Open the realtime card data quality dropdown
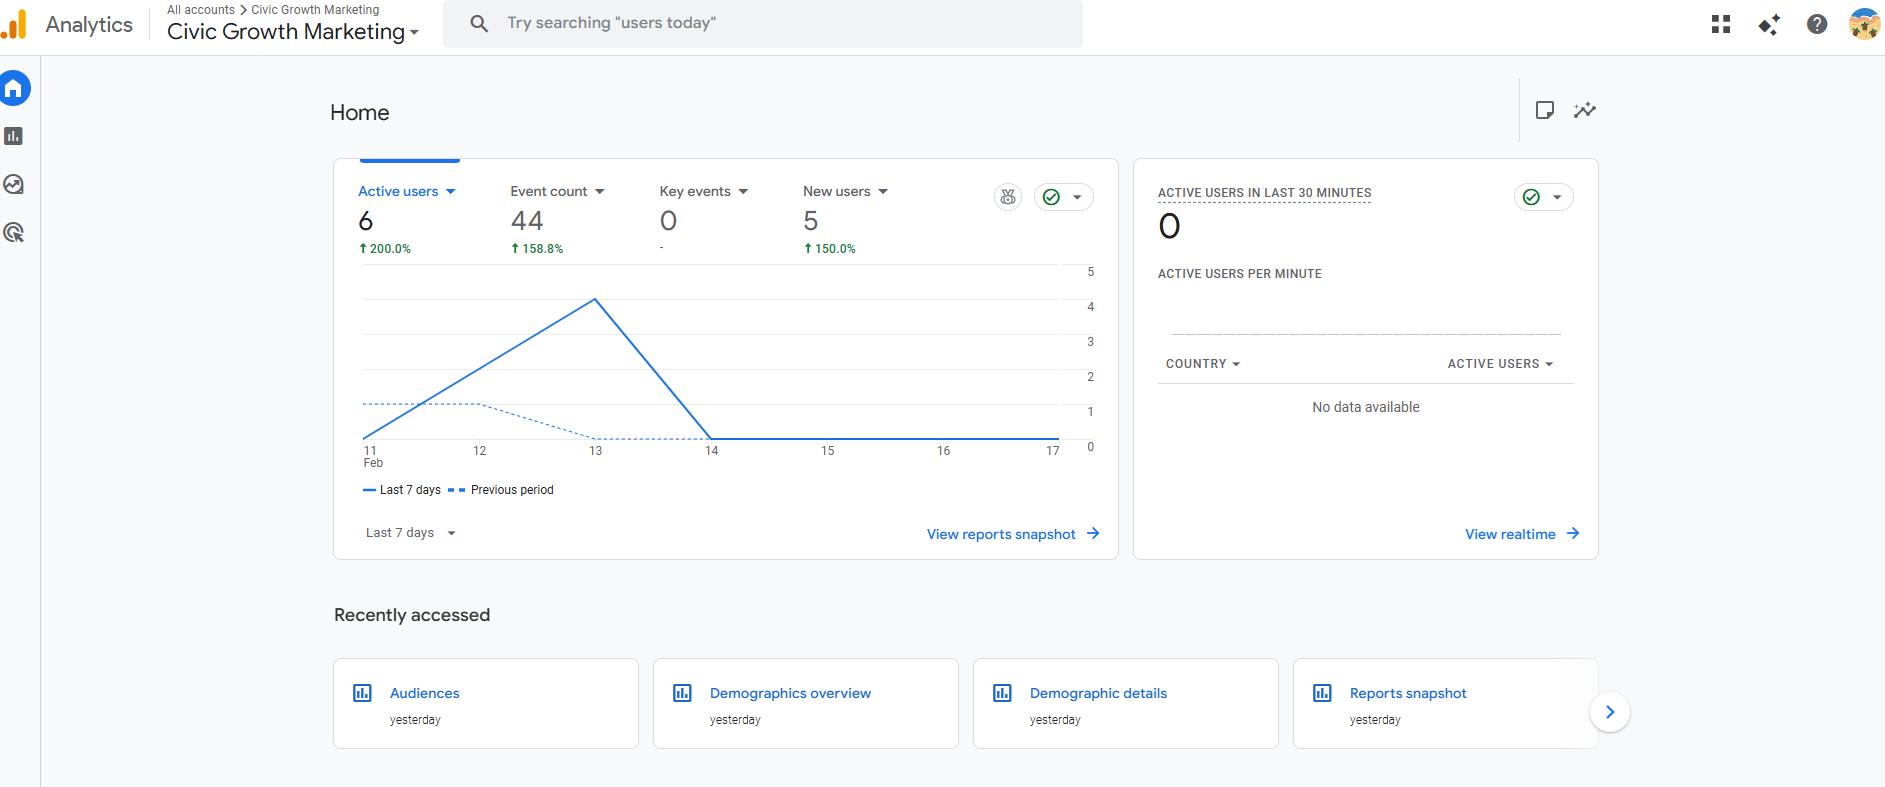The width and height of the screenshot is (1885, 787). pyautogui.click(x=1543, y=197)
